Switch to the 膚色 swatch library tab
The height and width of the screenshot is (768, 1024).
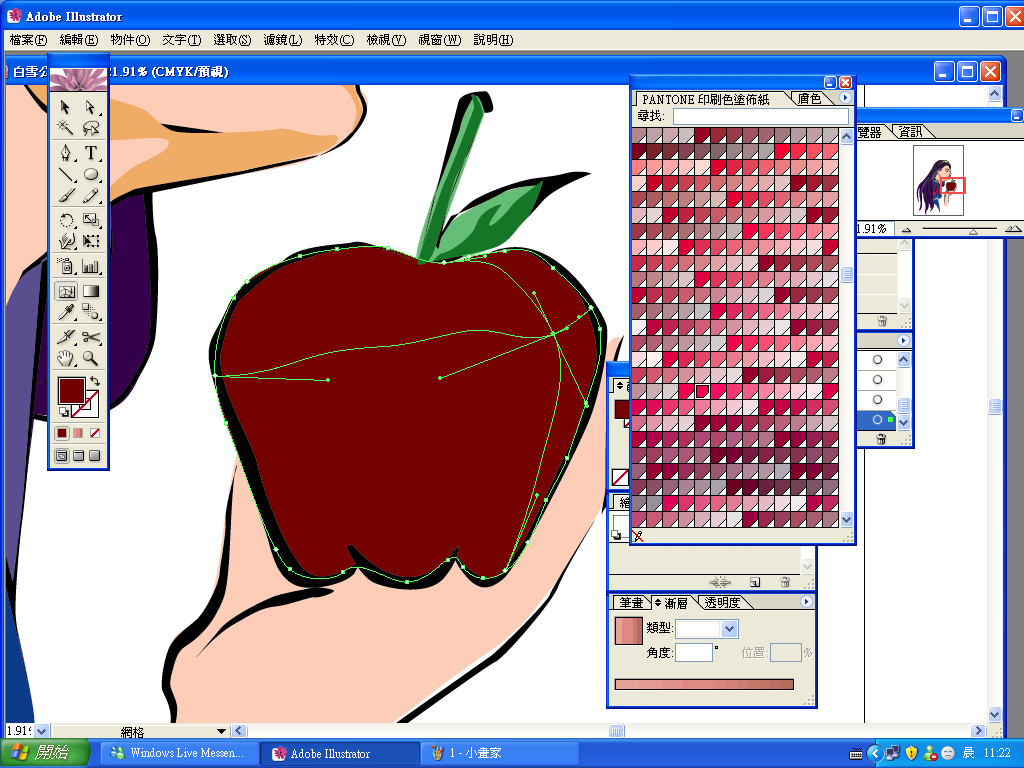click(x=810, y=99)
